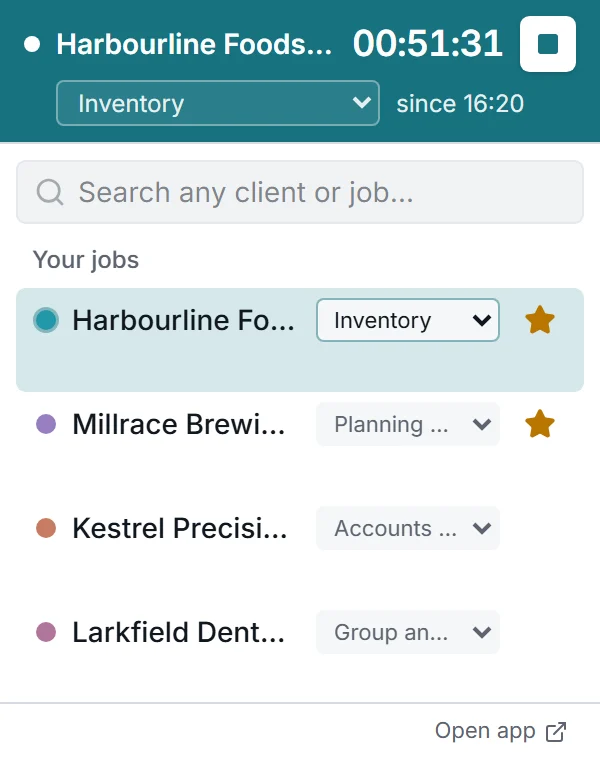600x760 pixels.
Task: Click the since 16:20 start time
Action: pos(460,103)
